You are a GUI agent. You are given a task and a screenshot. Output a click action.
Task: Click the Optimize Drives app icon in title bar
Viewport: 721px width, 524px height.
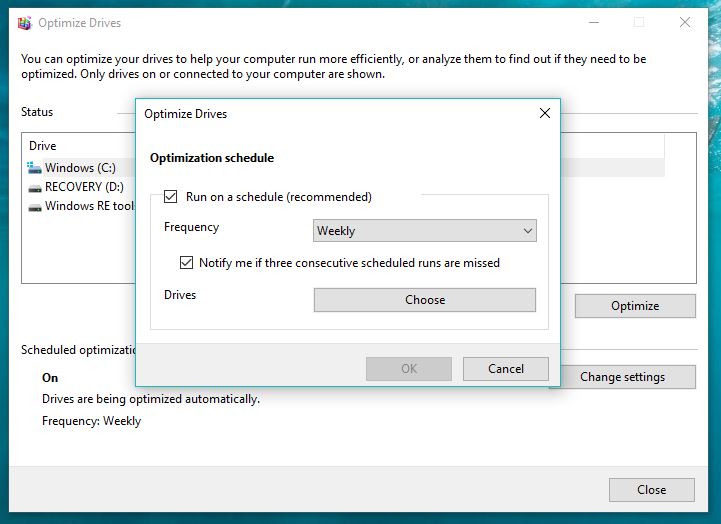24,22
